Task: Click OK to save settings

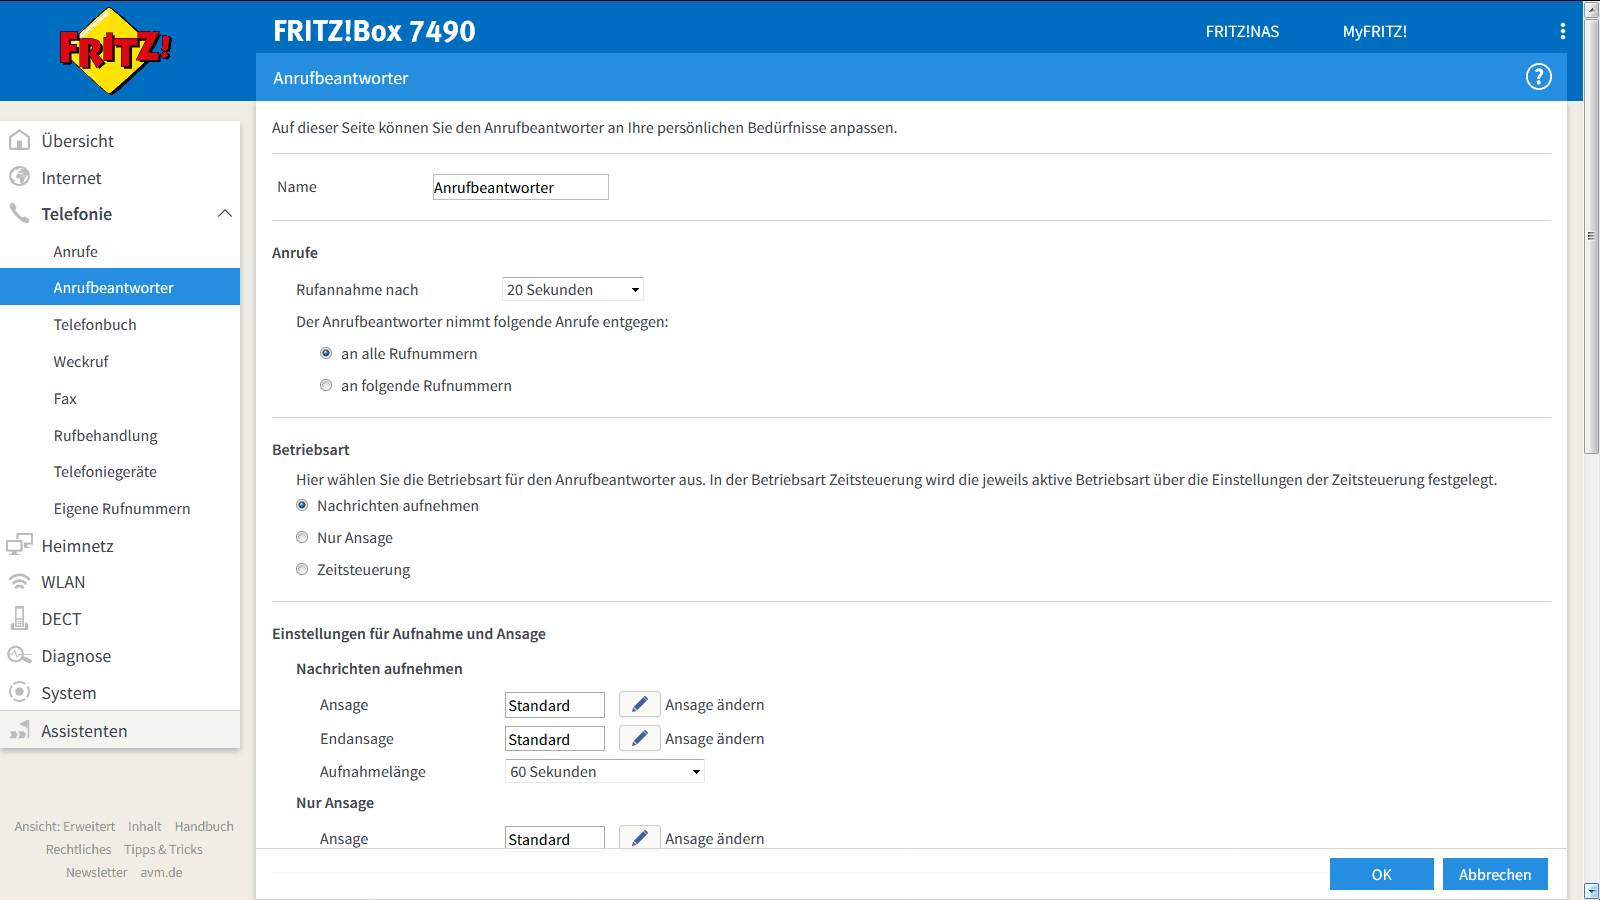Action: (x=1381, y=874)
